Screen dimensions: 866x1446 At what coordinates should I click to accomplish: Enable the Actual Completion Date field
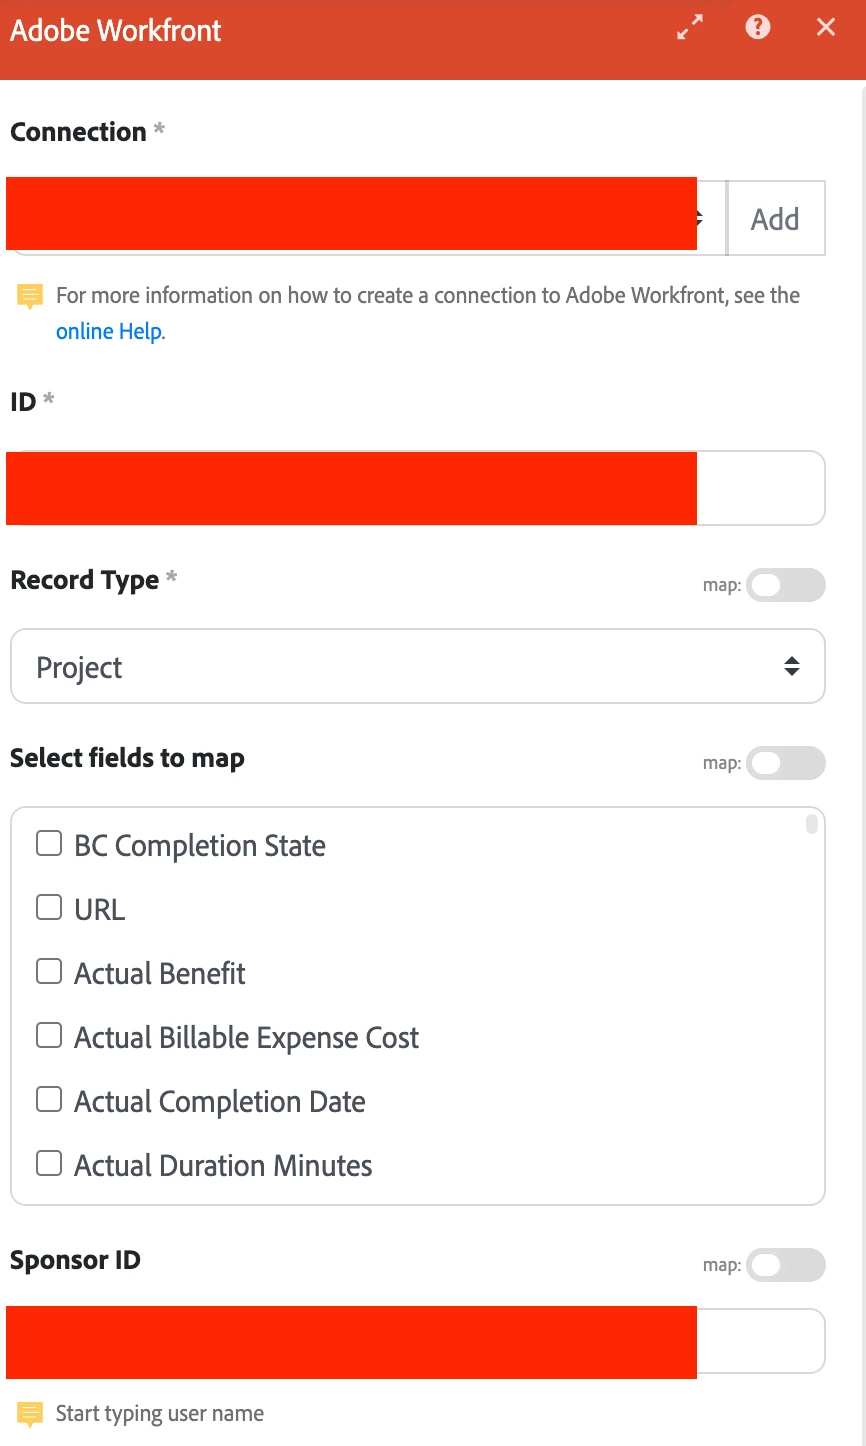point(49,1100)
